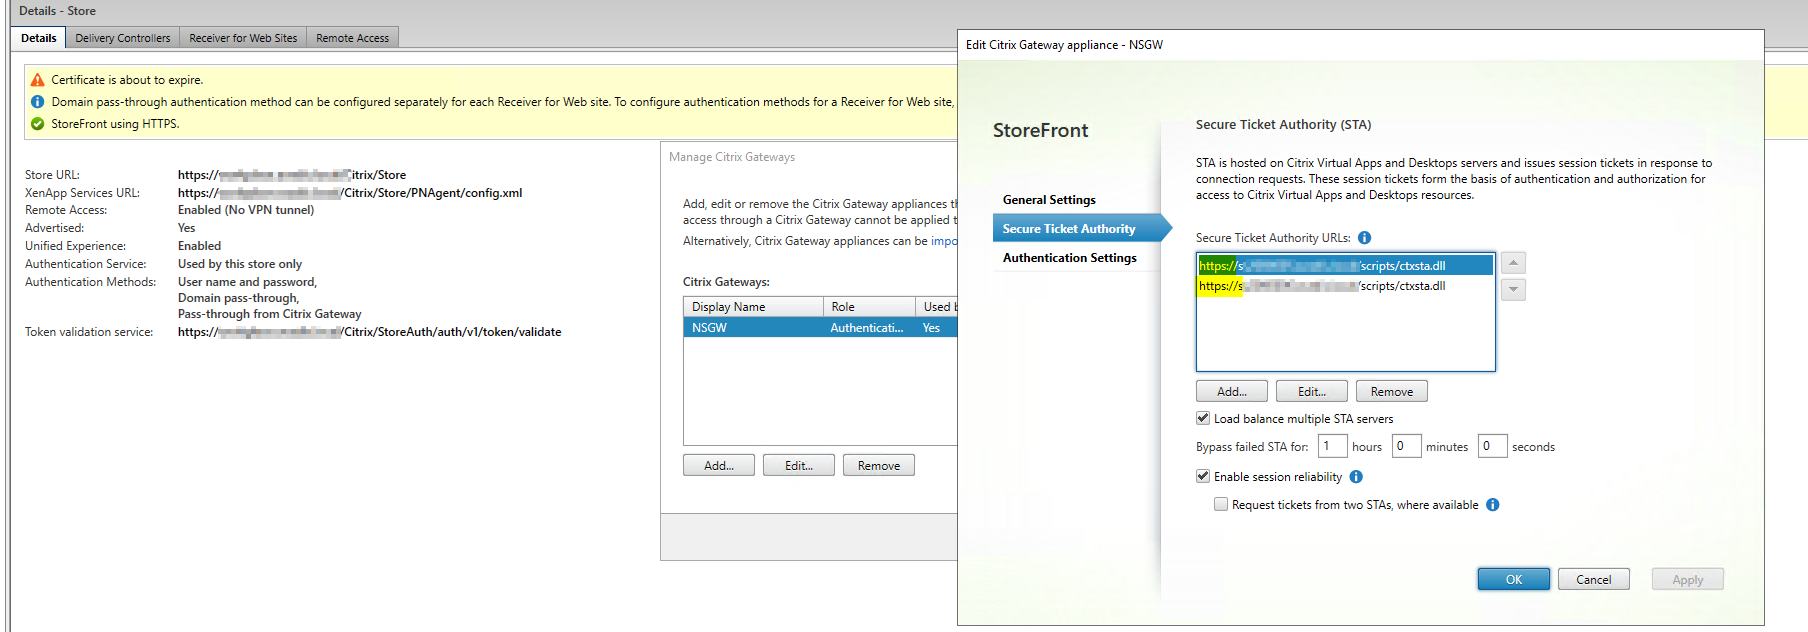This screenshot has height=632, width=1808.
Task: Move selected STA URL down with arrow button
Action: (1513, 289)
